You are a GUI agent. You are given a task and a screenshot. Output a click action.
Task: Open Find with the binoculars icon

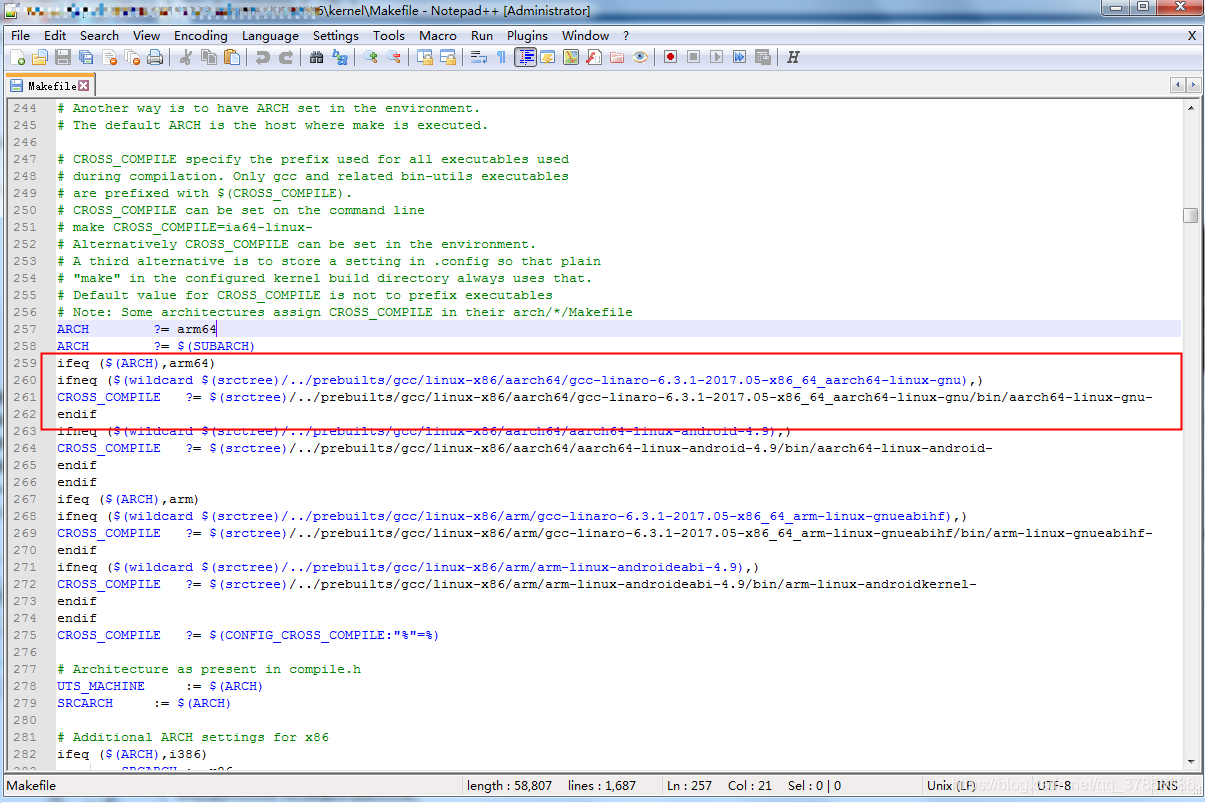click(x=316, y=57)
